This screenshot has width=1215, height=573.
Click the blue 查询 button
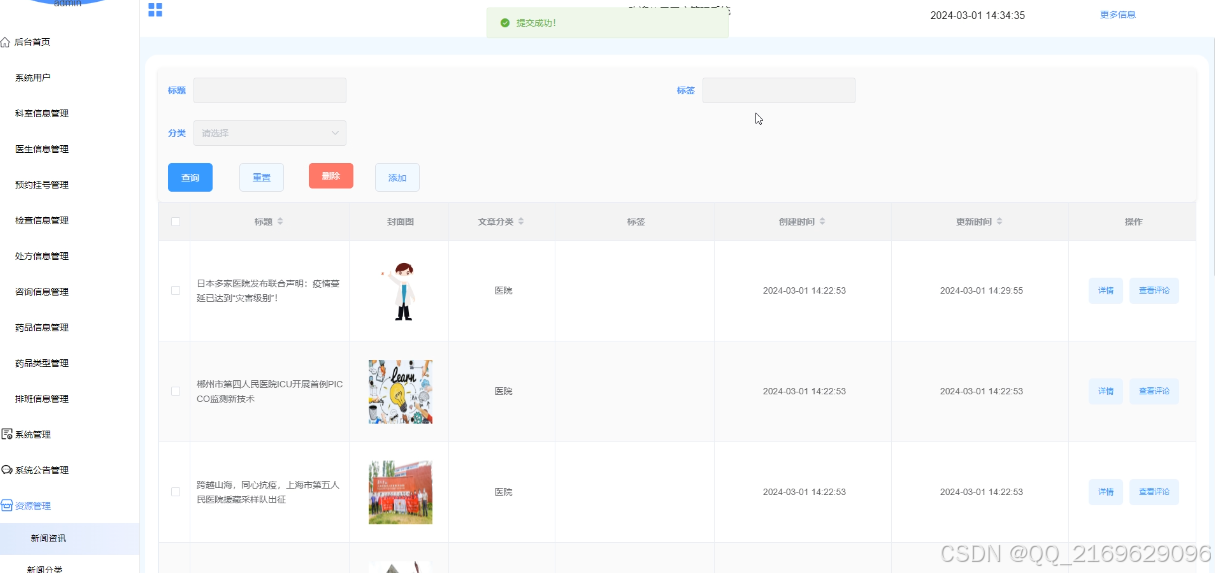(x=190, y=177)
